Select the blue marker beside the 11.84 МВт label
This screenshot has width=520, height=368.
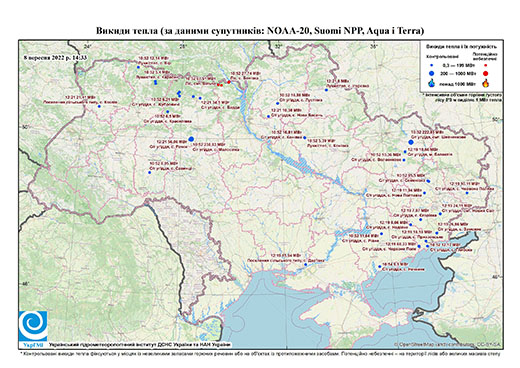pos(381,234)
